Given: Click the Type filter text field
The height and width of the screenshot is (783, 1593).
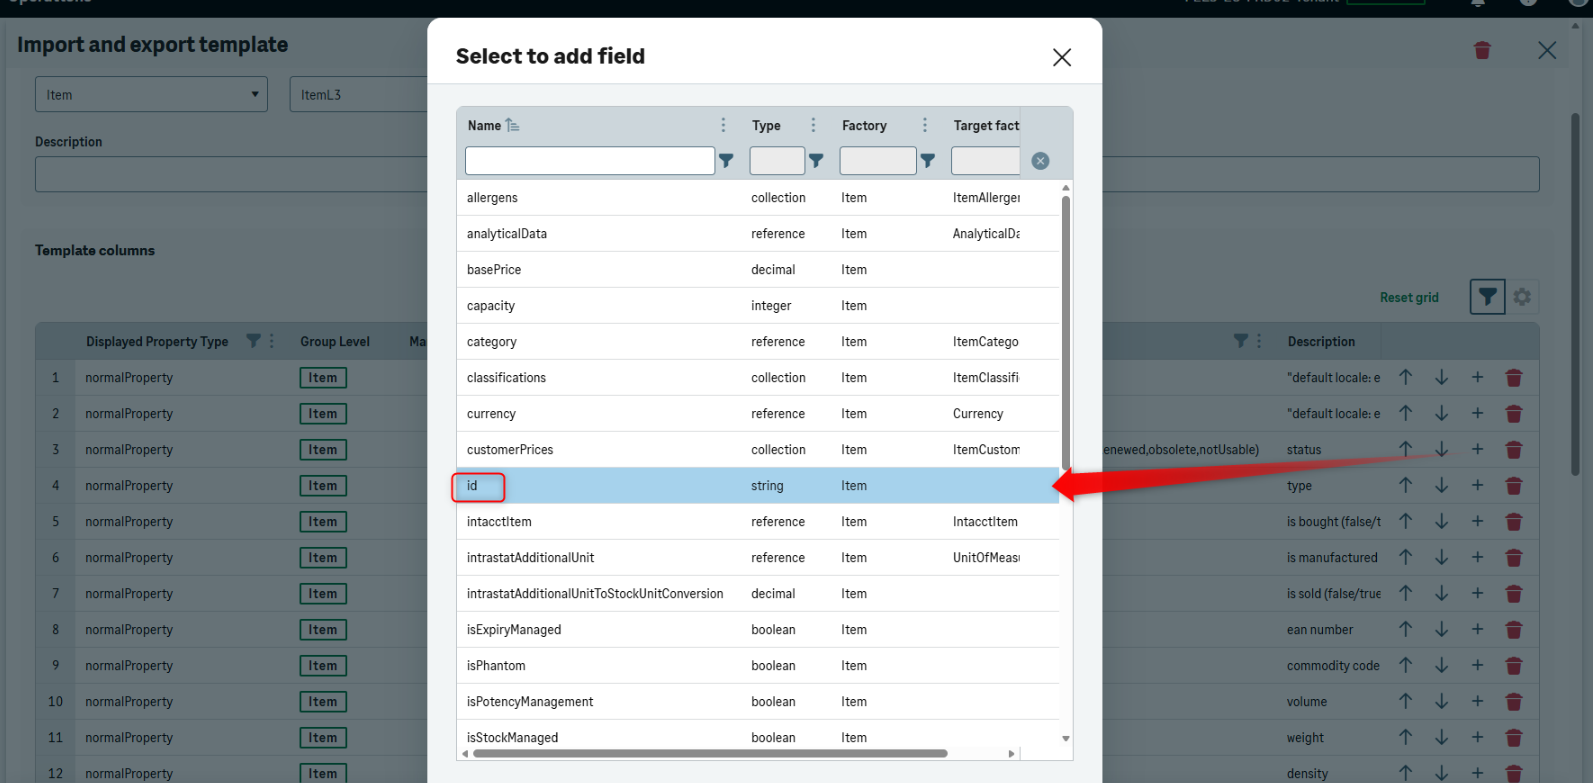Looking at the screenshot, I should click(x=777, y=161).
